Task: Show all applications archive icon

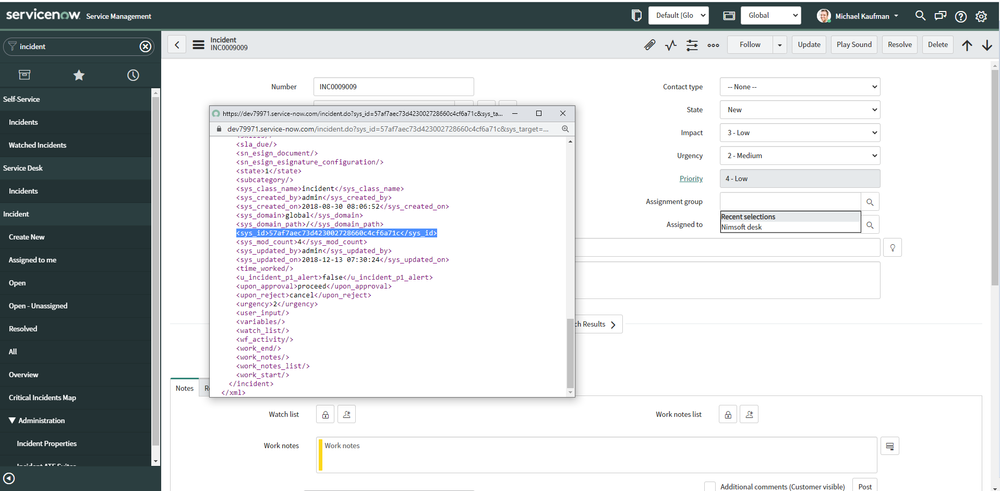Action: tap(24, 75)
